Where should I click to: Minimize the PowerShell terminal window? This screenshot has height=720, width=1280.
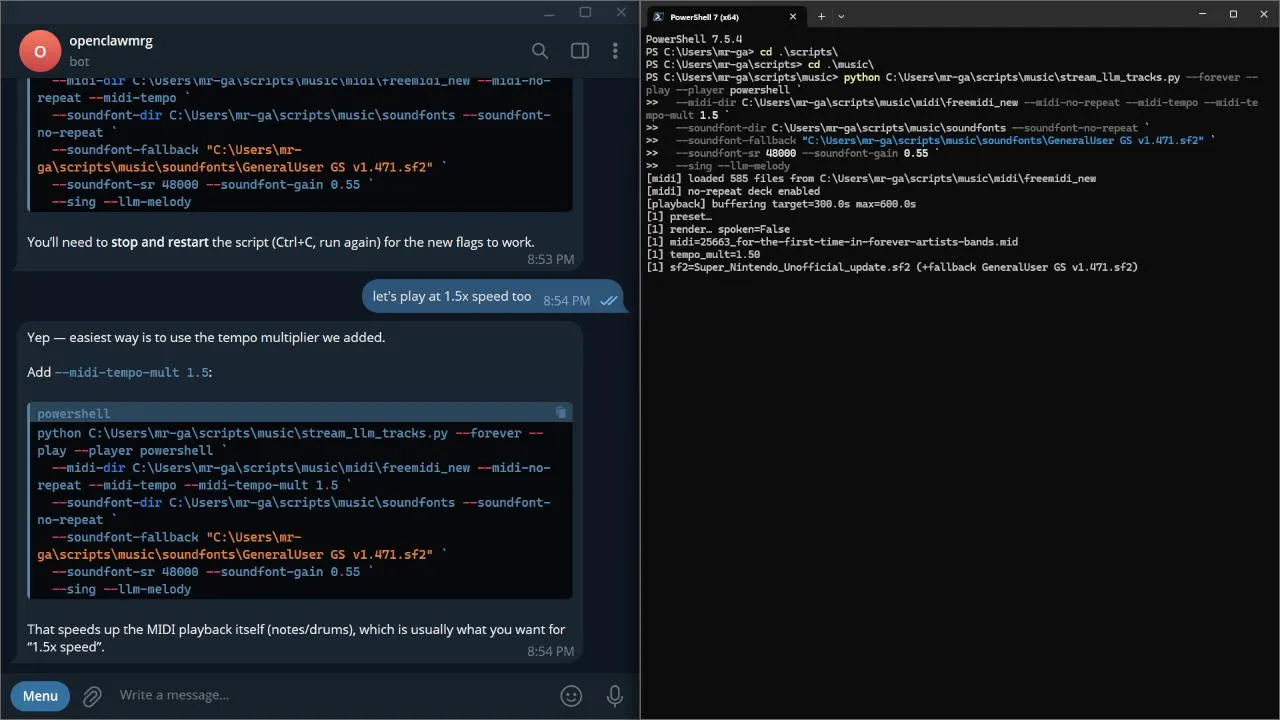pyautogui.click(x=1204, y=14)
